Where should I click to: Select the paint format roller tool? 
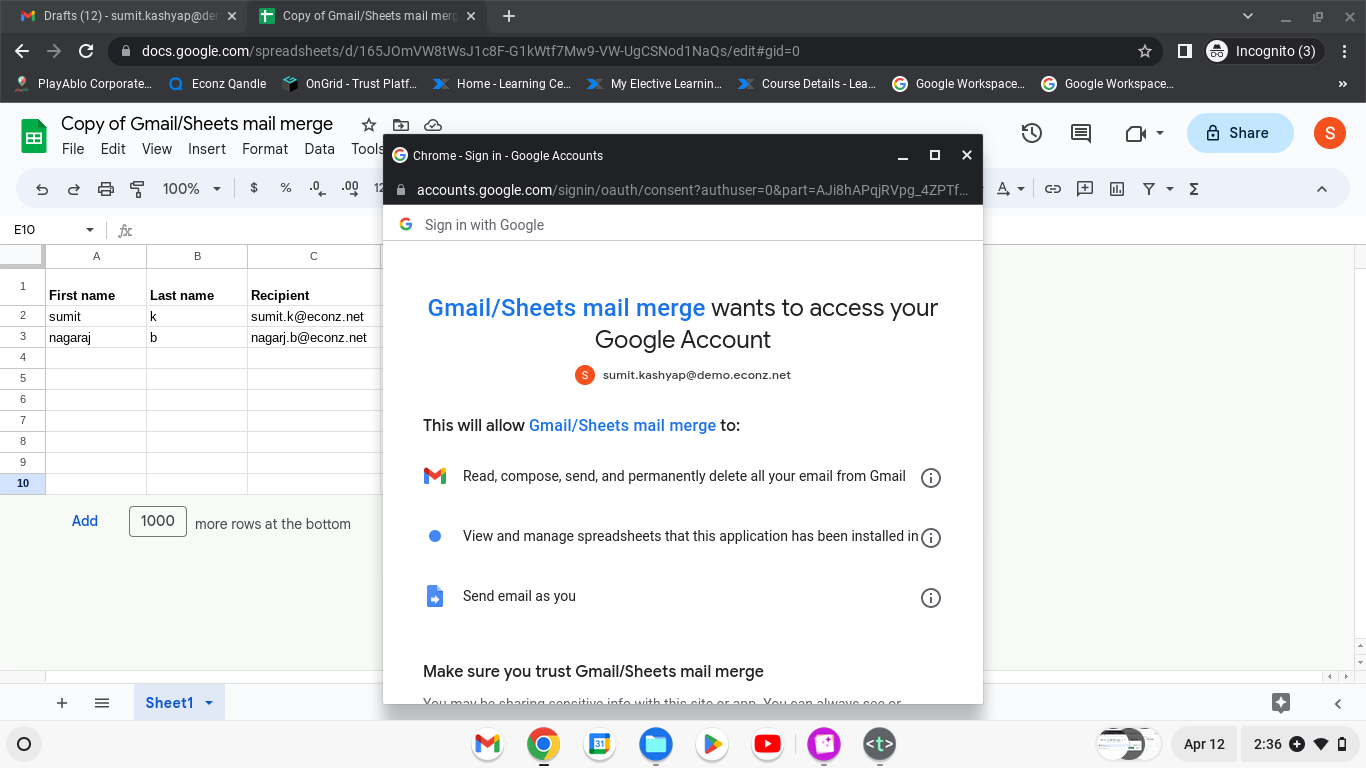138,189
